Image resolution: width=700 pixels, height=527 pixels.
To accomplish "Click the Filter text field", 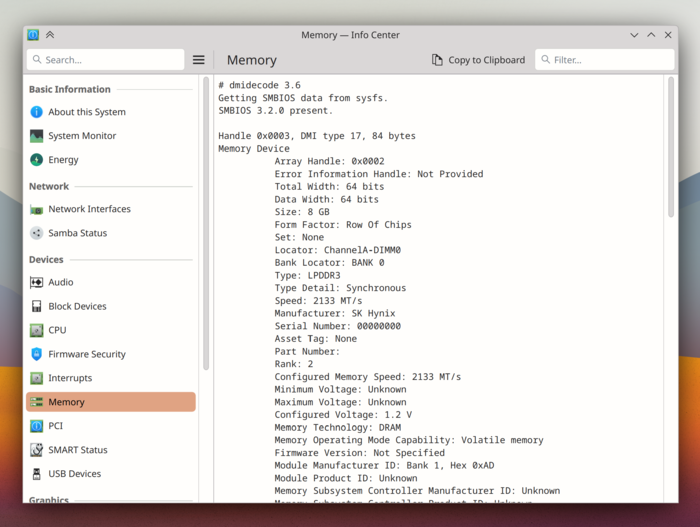I will point(604,60).
